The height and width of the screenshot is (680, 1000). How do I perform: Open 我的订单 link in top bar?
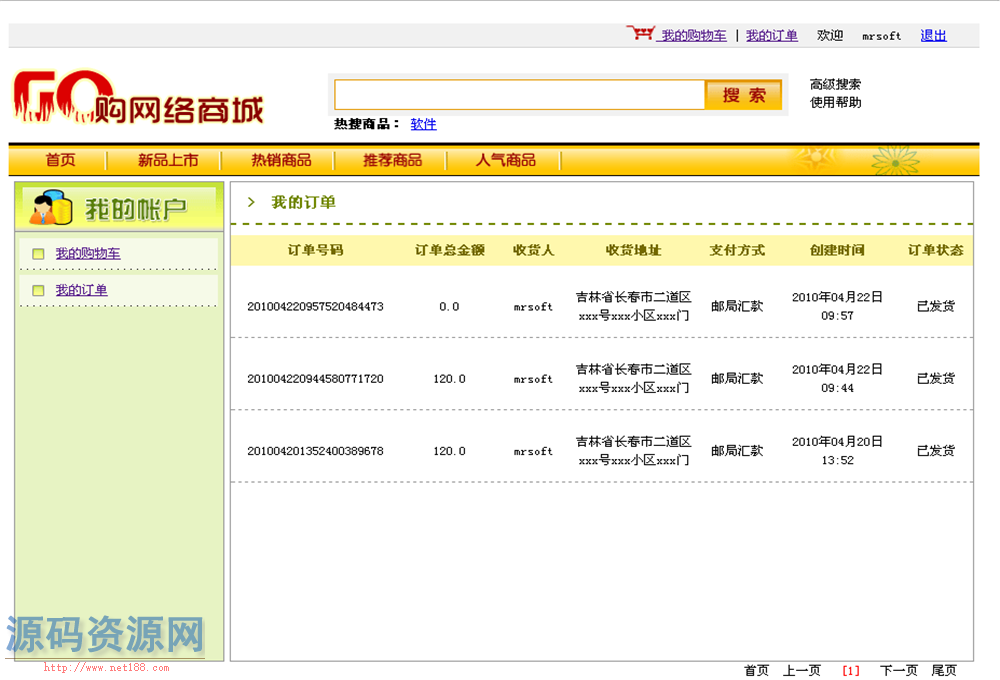click(x=771, y=35)
